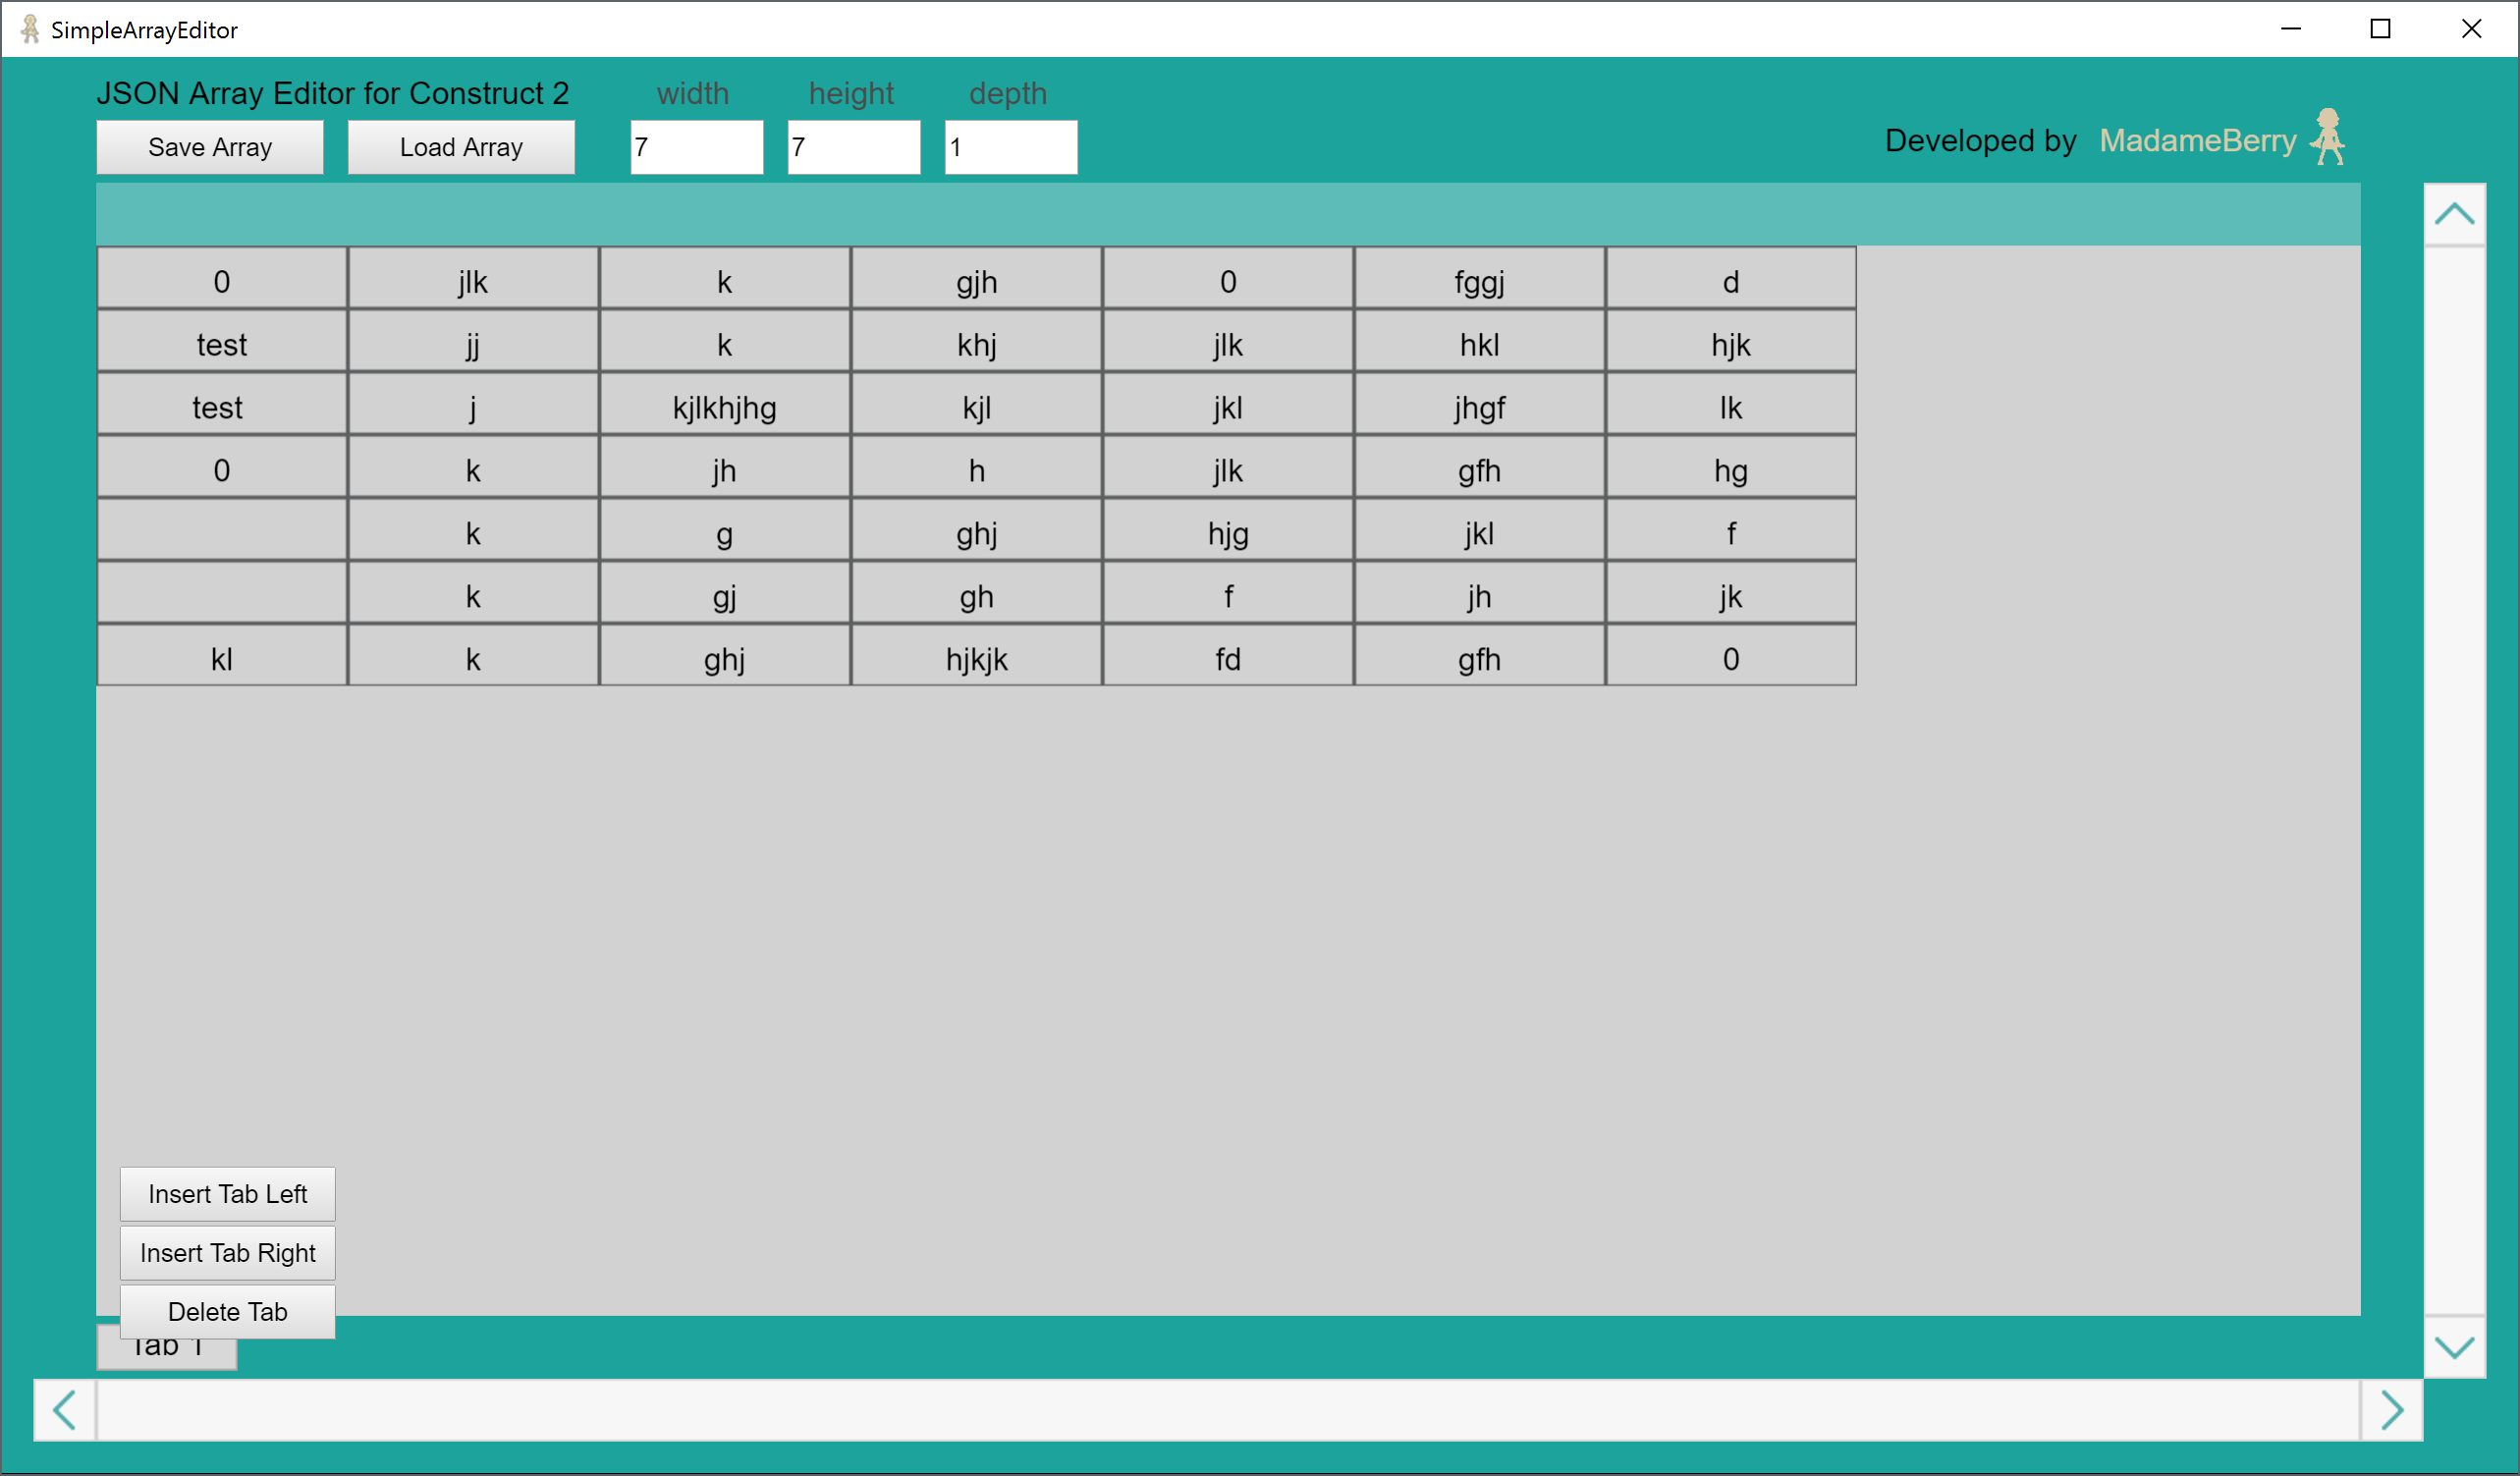Choose Insert Tab Left option
This screenshot has width=2520, height=1476.
(227, 1194)
